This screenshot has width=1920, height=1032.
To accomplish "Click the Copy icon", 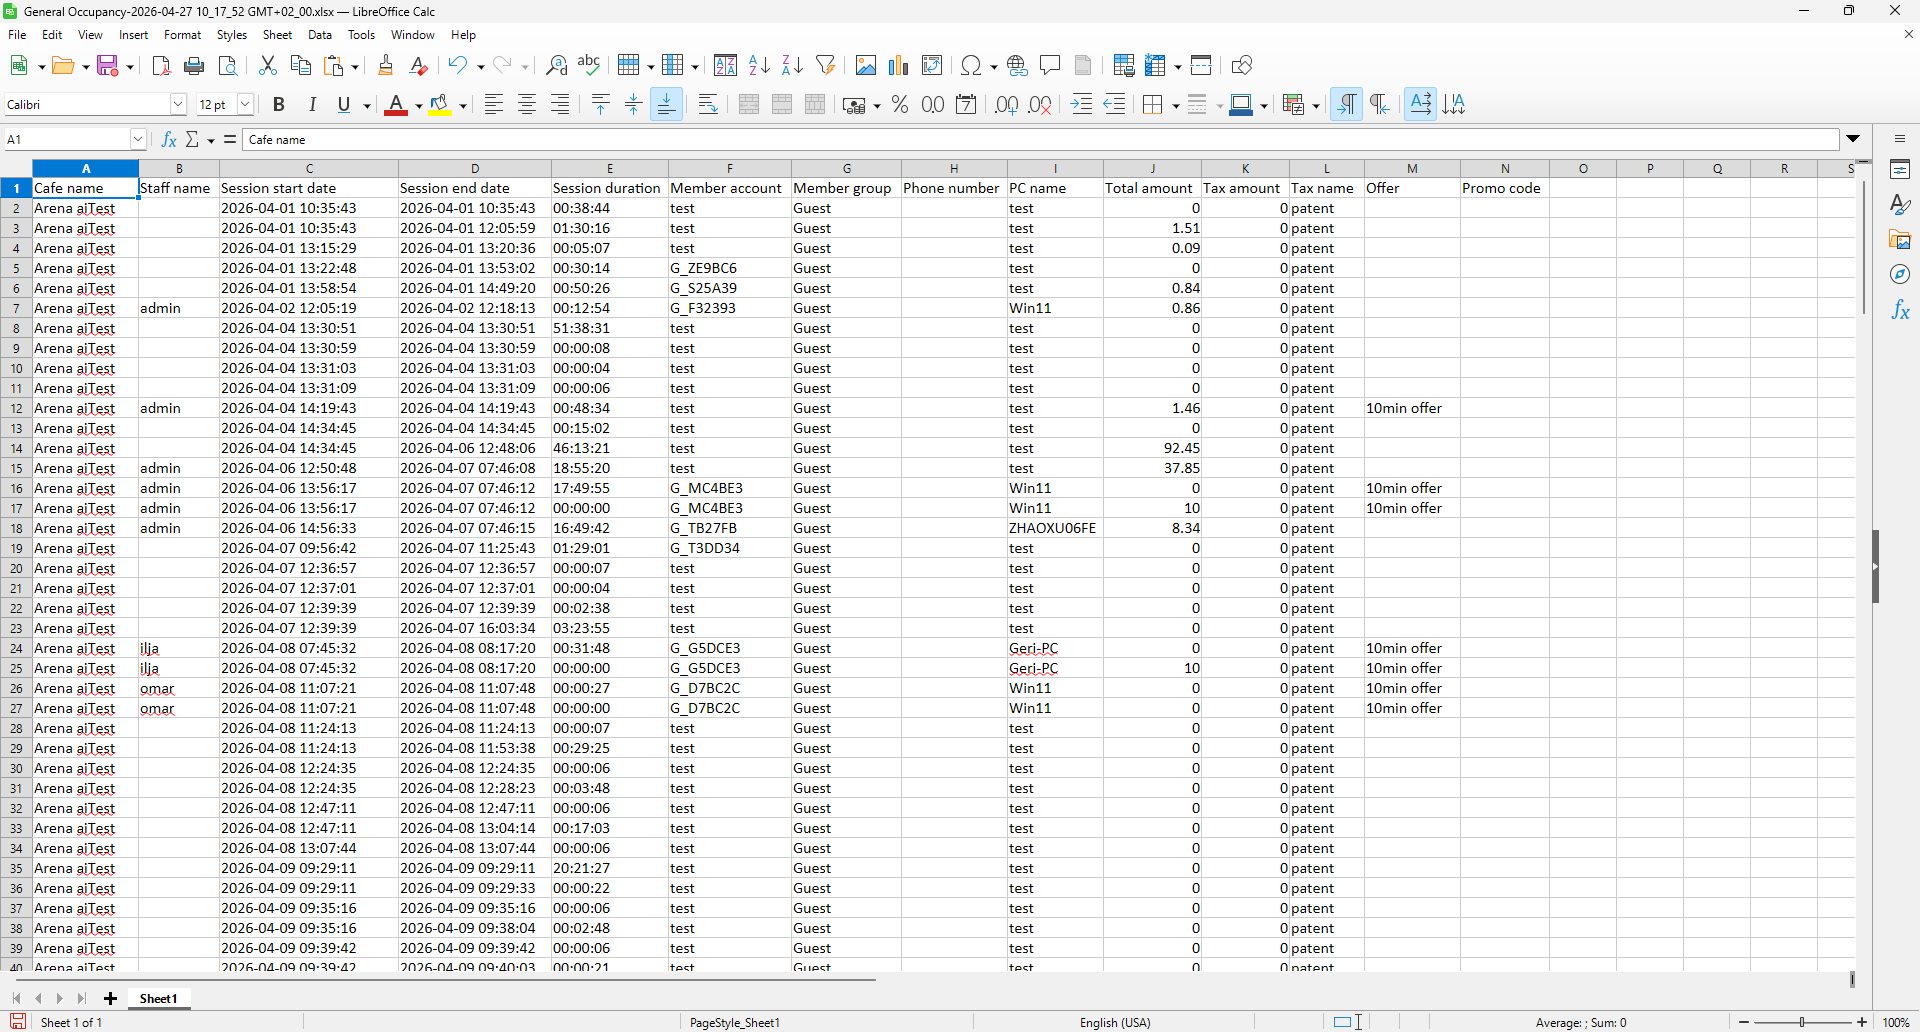I will click(300, 66).
